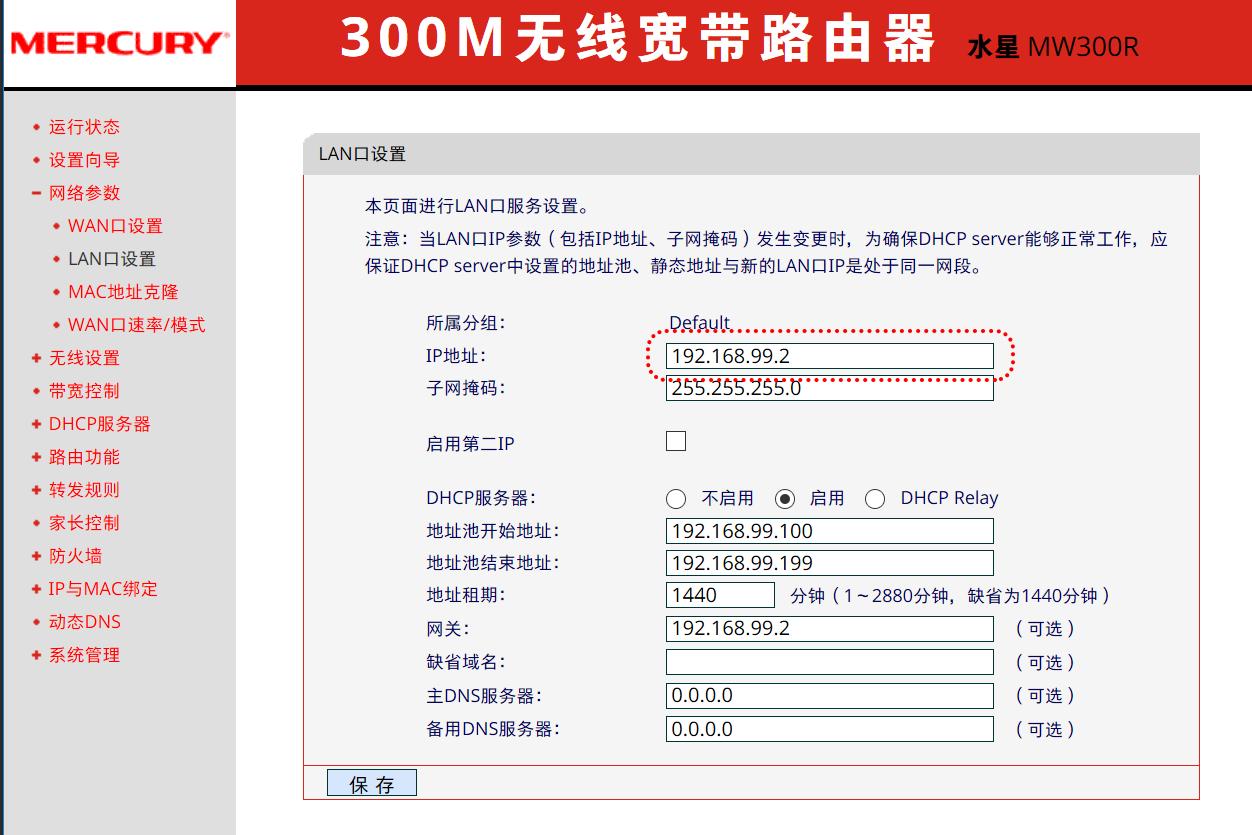The width and height of the screenshot is (1252, 835).
Task: Select the 不启用 DHCP server option
Action: [676, 498]
